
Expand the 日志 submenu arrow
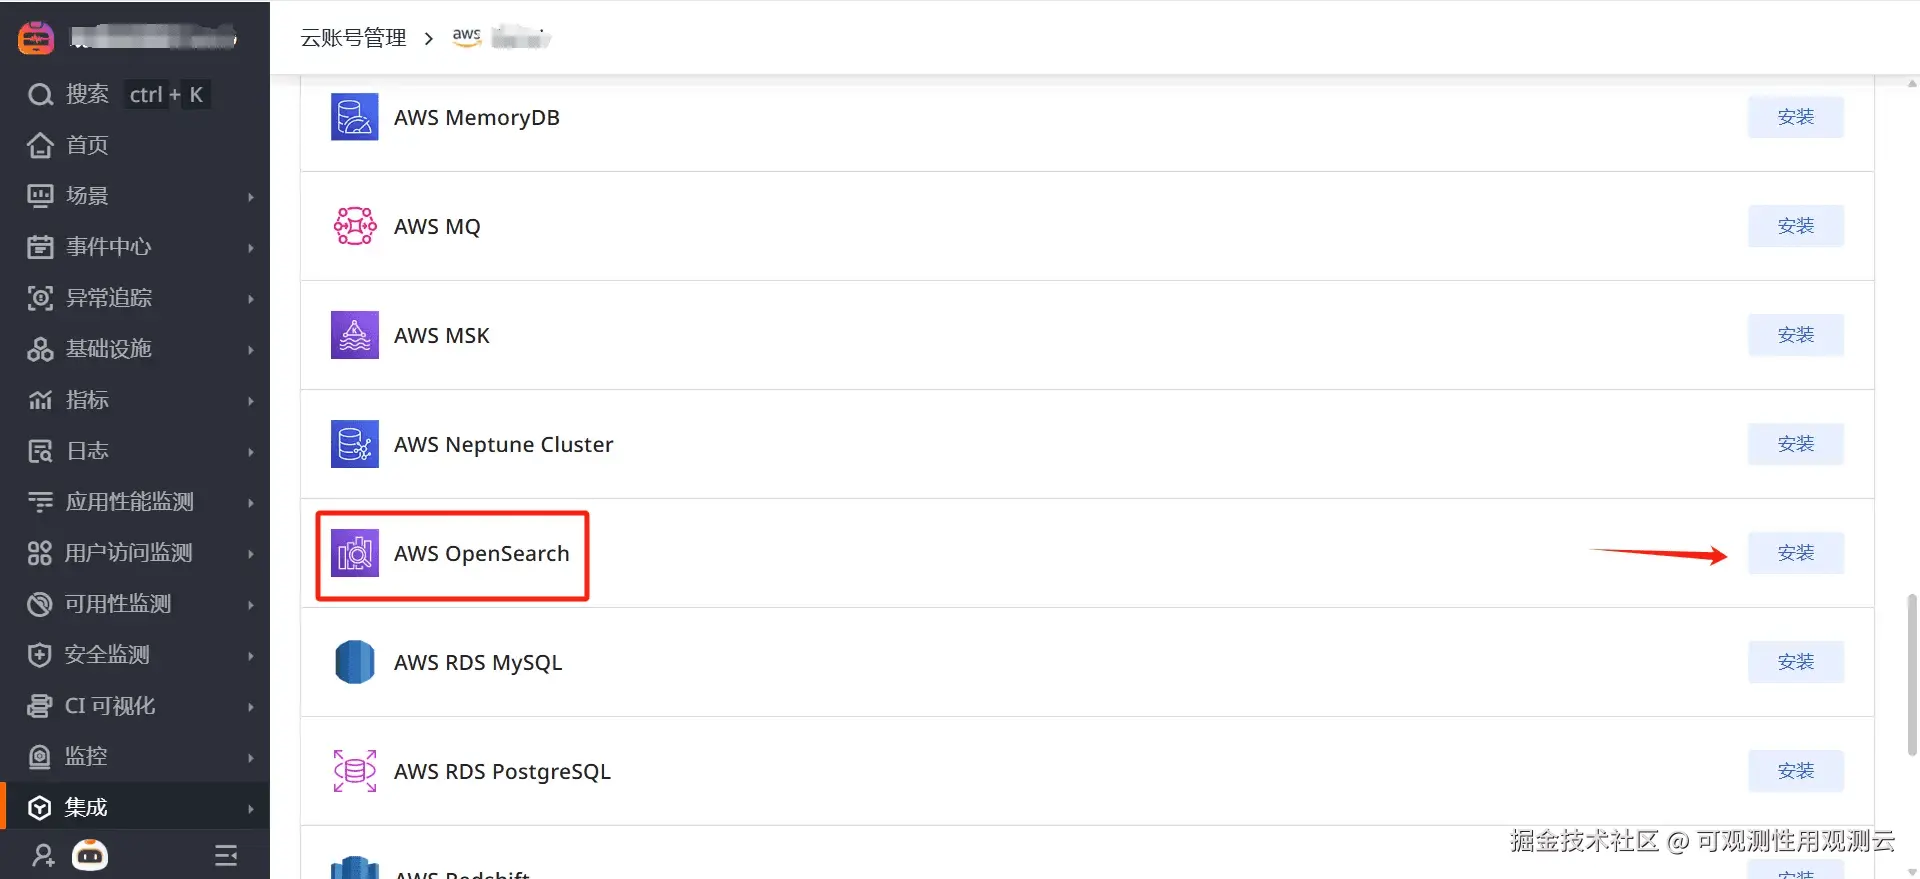(x=250, y=452)
